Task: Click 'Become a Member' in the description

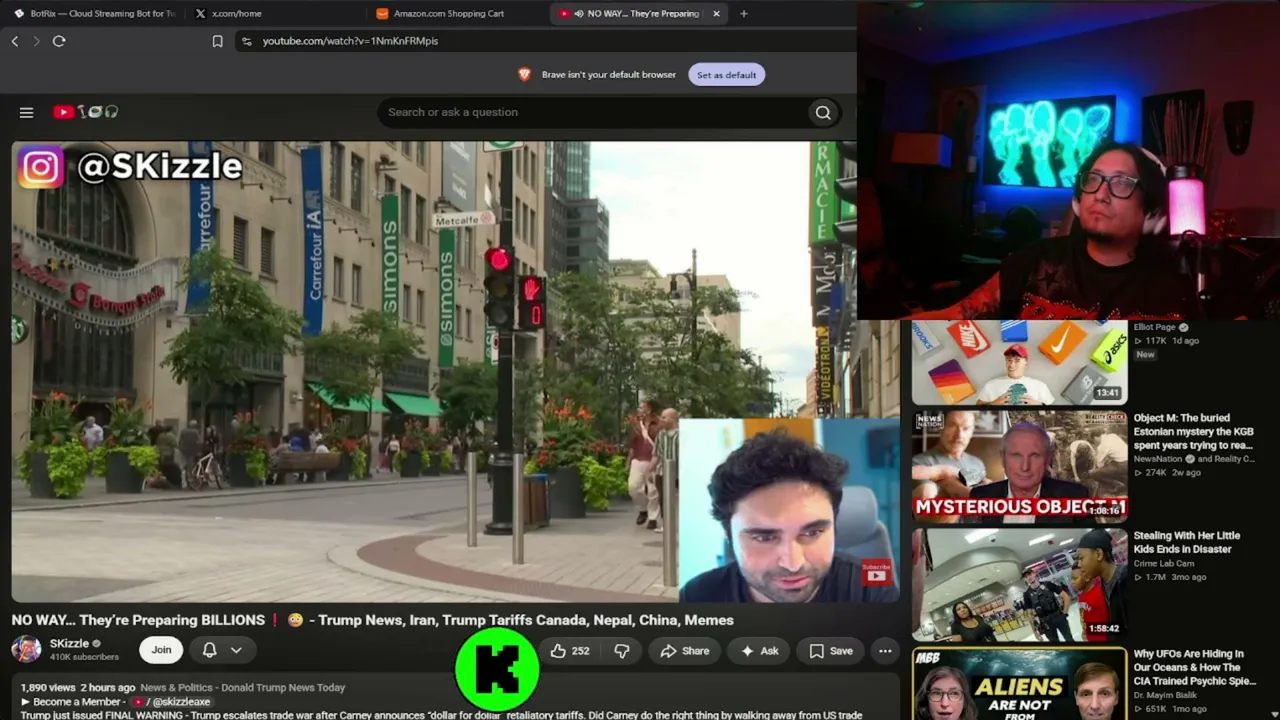Action: pyautogui.click(x=77, y=702)
